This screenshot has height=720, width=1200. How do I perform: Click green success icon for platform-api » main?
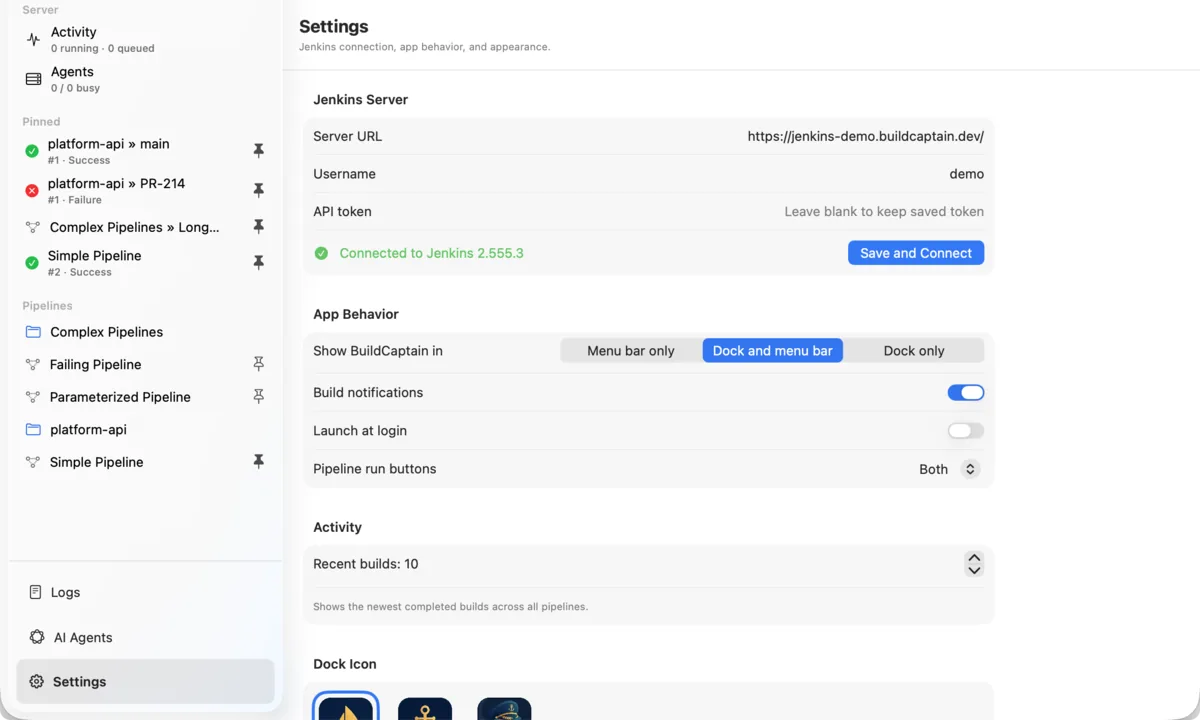(32, 151)
